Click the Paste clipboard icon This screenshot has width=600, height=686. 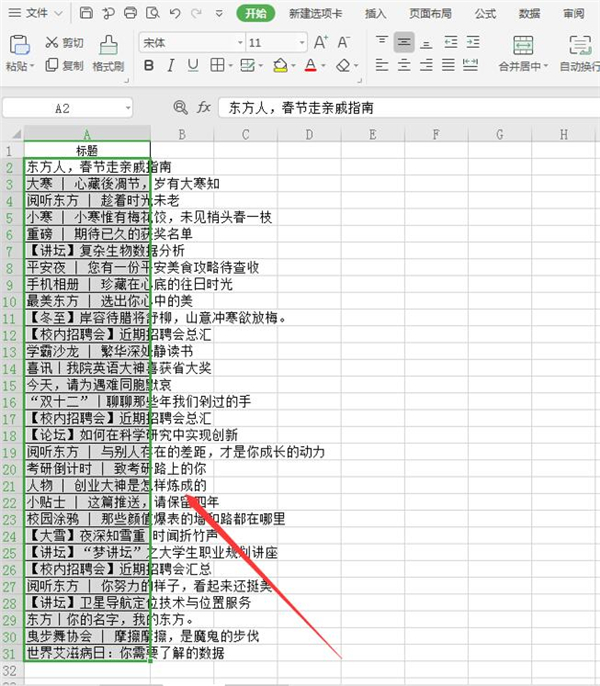pos(19,45)
